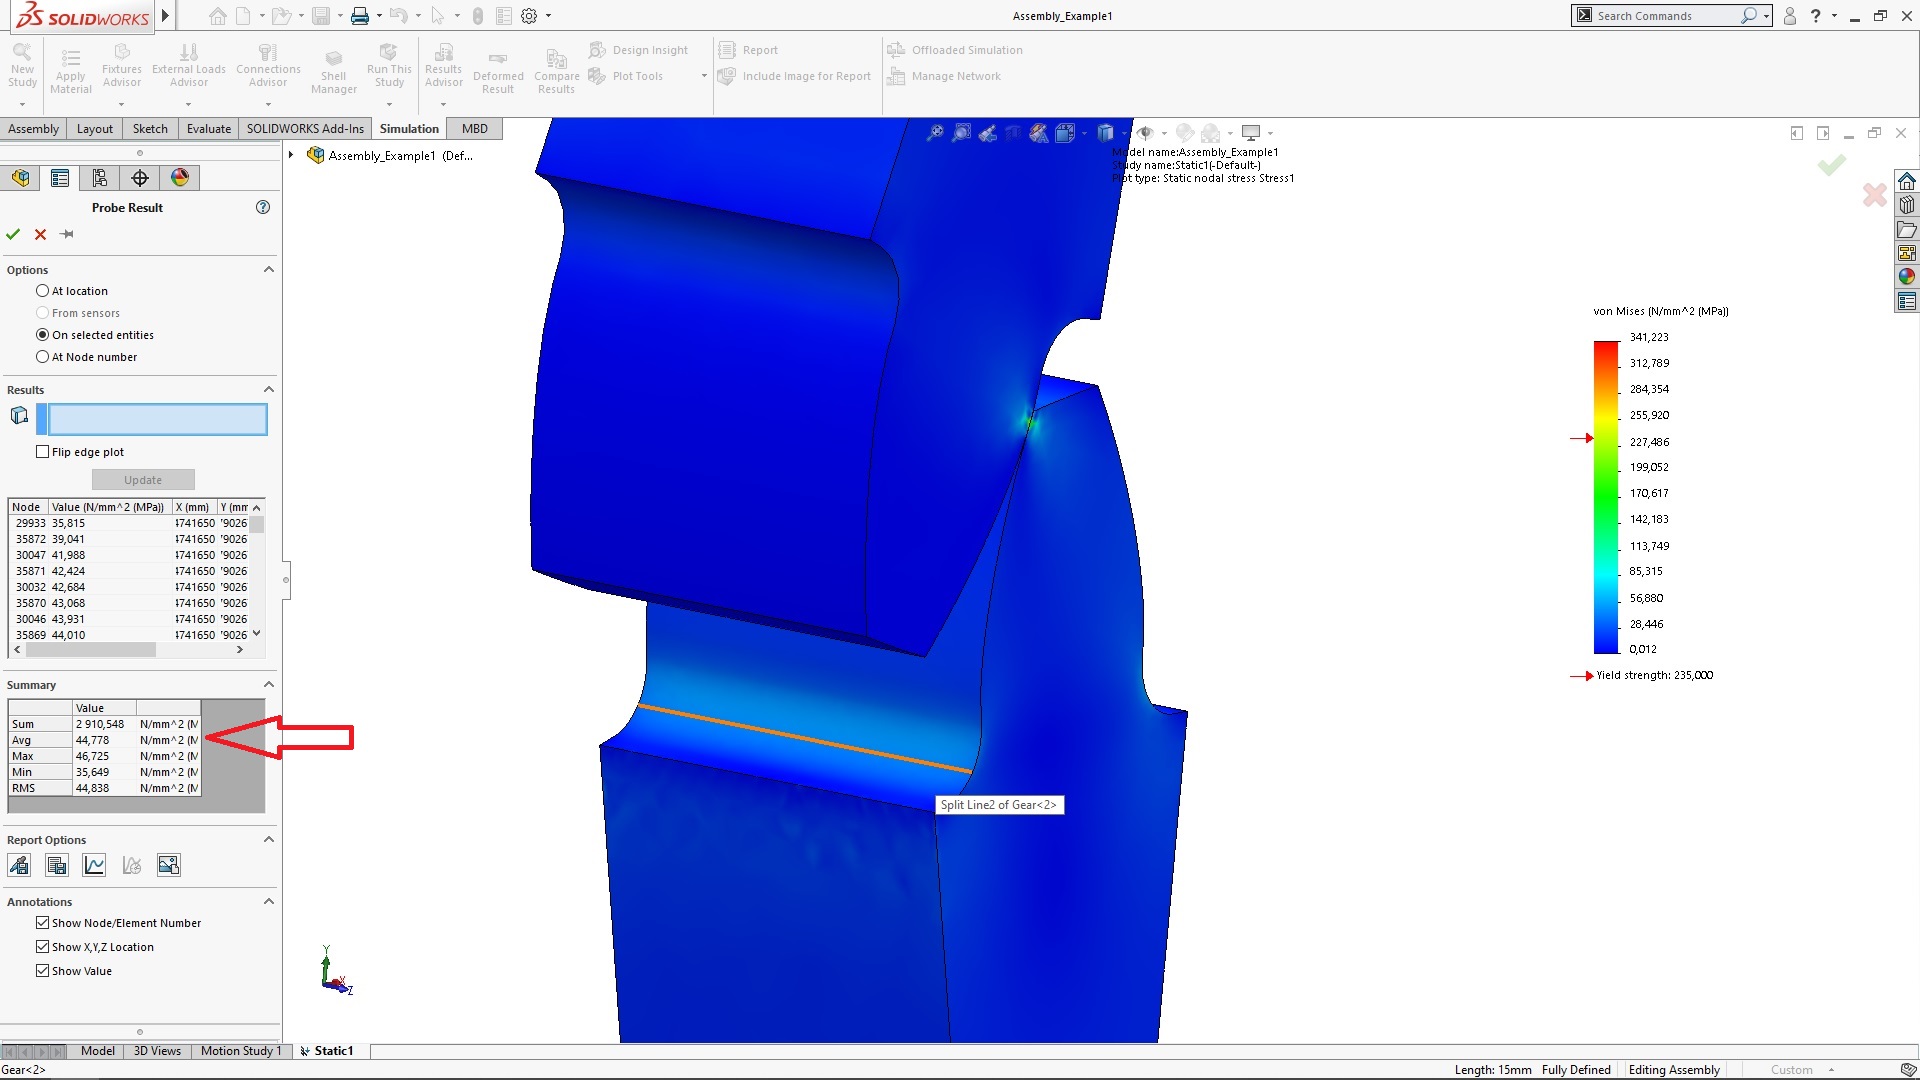Open the DimXpertManager crosshair tab
This screenshot has width=1920, height=1080.
[x=140, y=178]
